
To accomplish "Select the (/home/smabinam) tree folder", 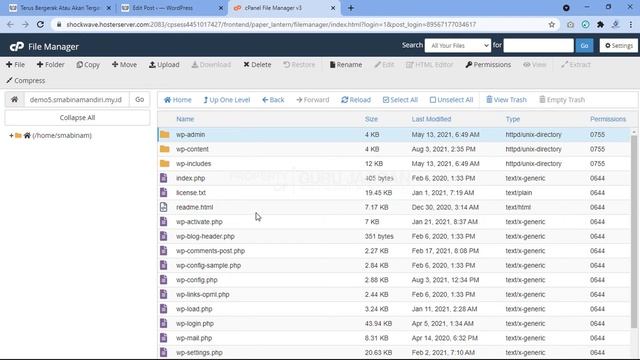I will coord(62,135).
